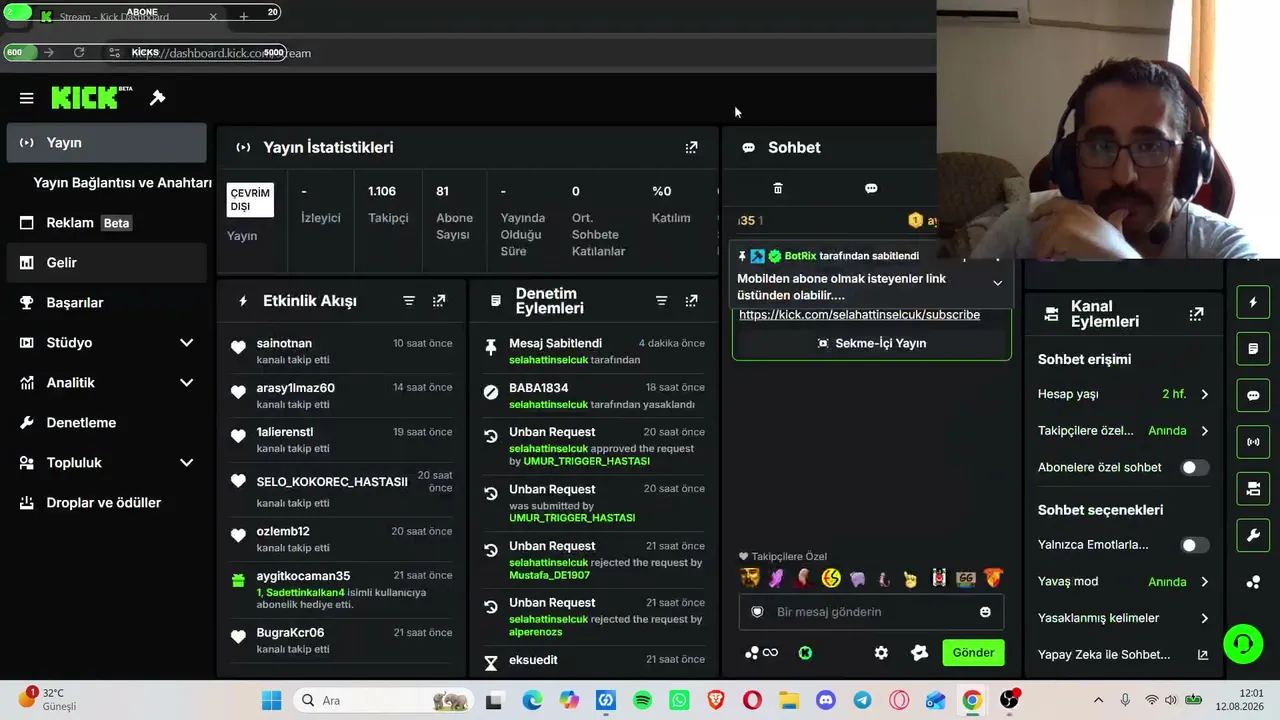Click the Kick logo
Screen dimensions: 1280x720
[x=91, y=97]
